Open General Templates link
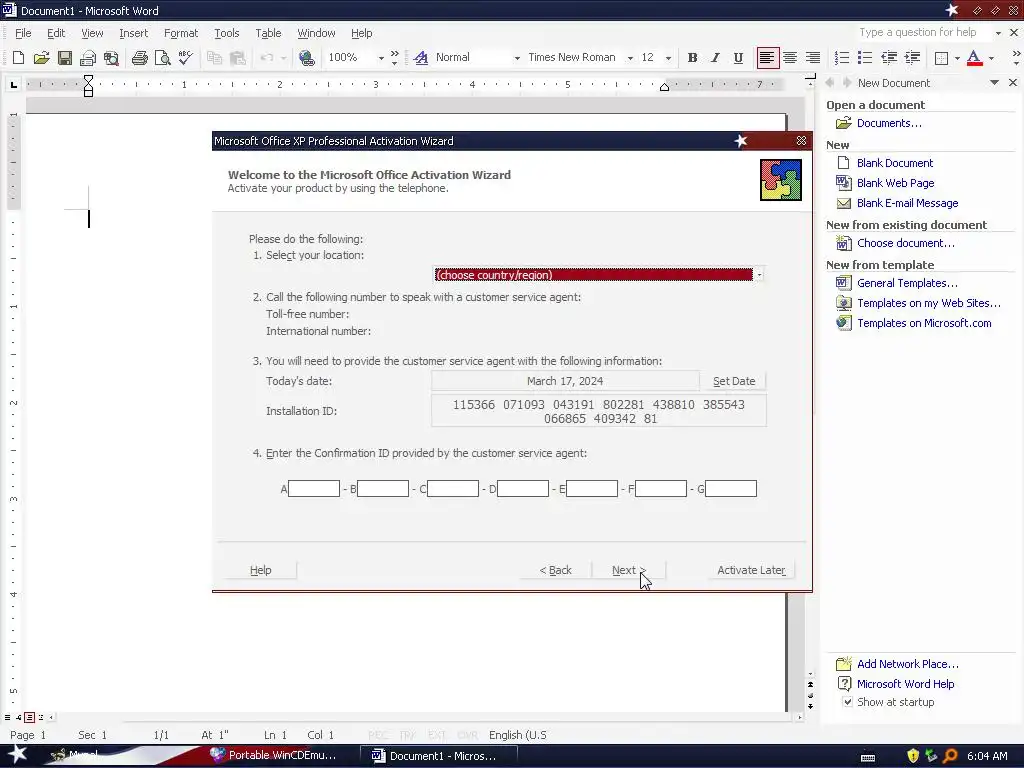 907,283
